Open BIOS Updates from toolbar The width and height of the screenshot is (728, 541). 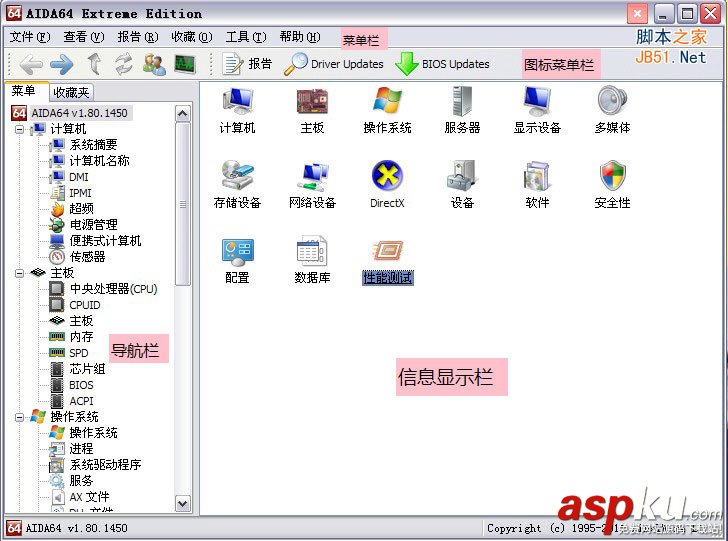(x=442, y=64)
